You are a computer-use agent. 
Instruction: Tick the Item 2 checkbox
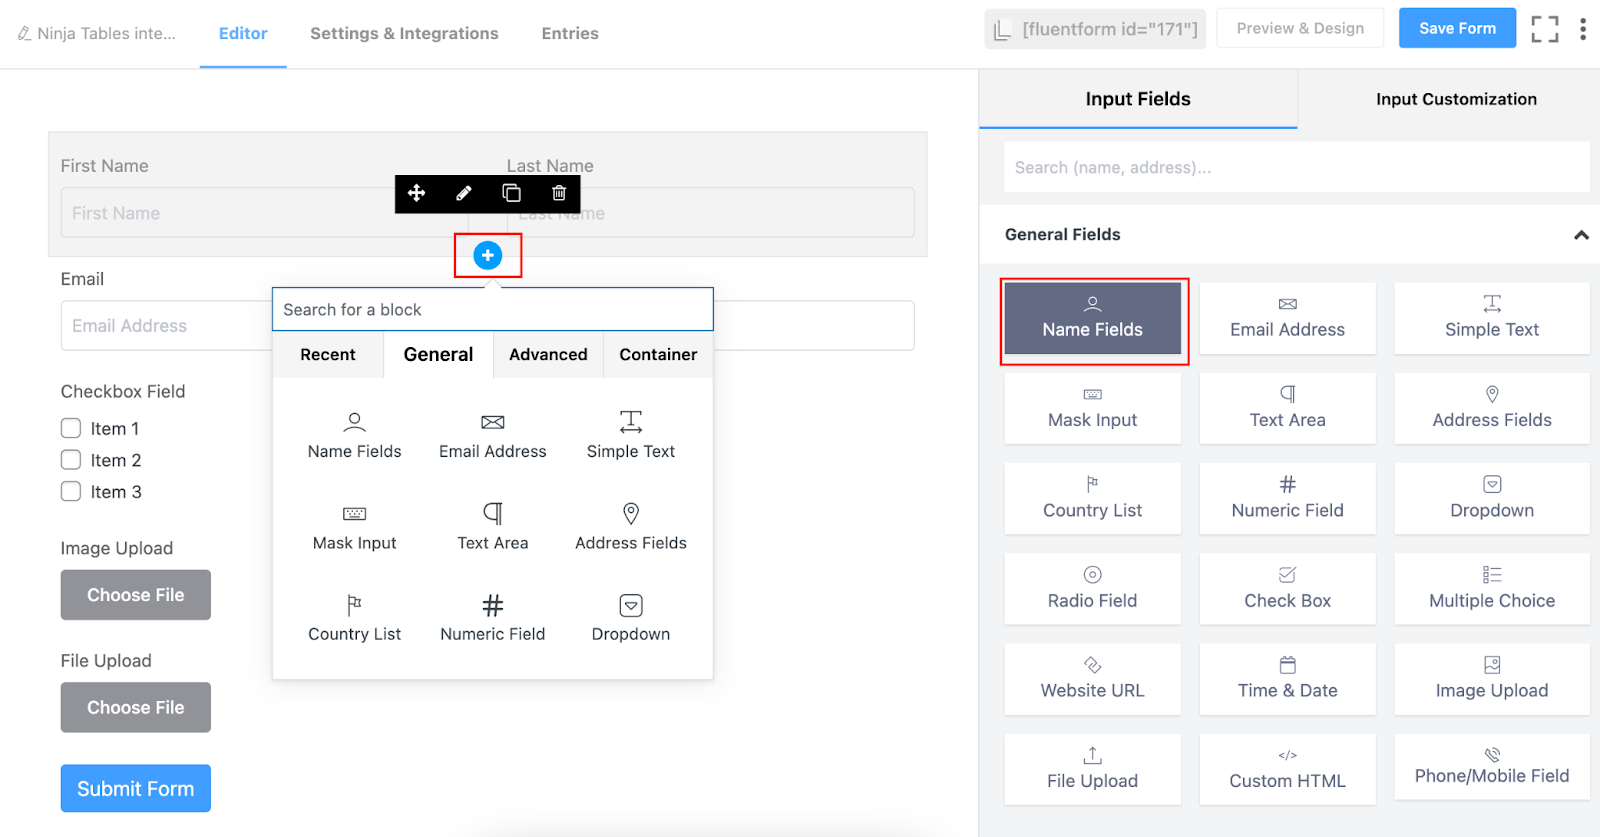[71, 460]
